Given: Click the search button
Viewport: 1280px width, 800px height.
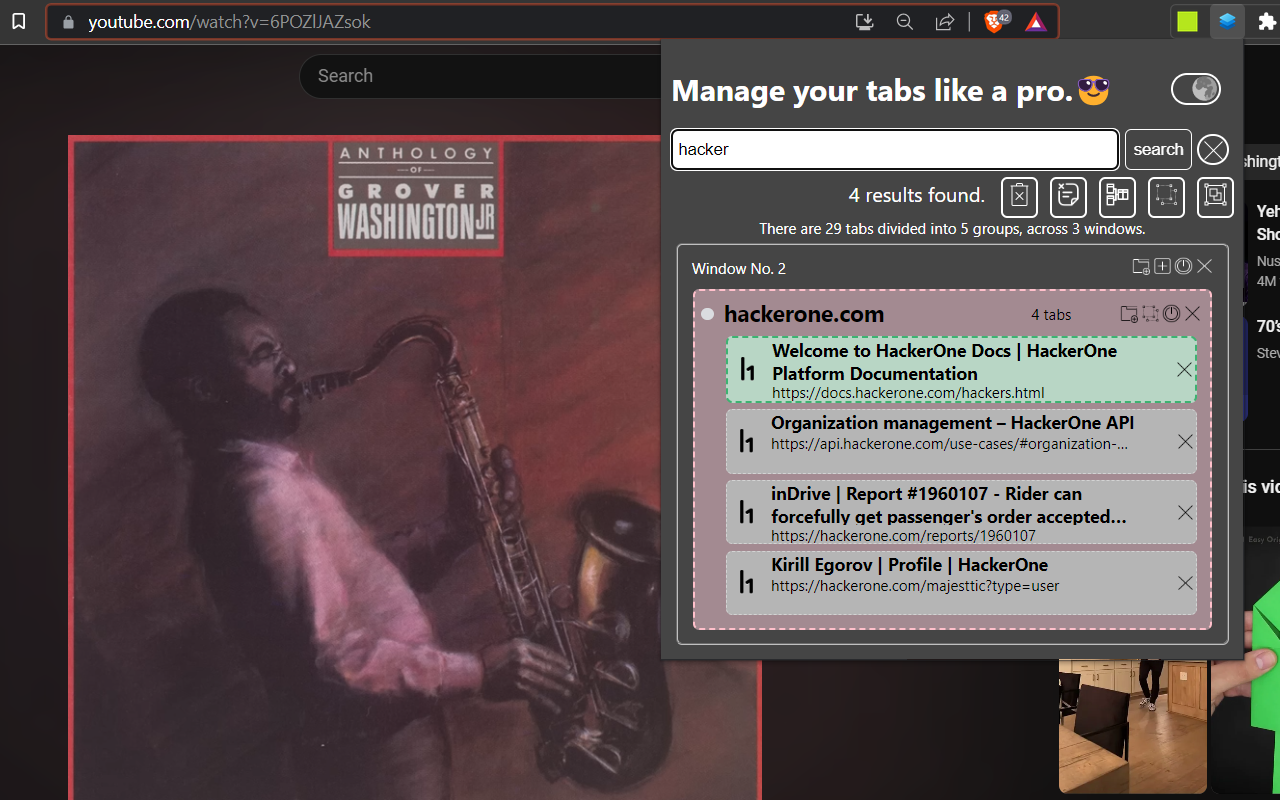Looking at the screenshot, I should (1158, 149).
